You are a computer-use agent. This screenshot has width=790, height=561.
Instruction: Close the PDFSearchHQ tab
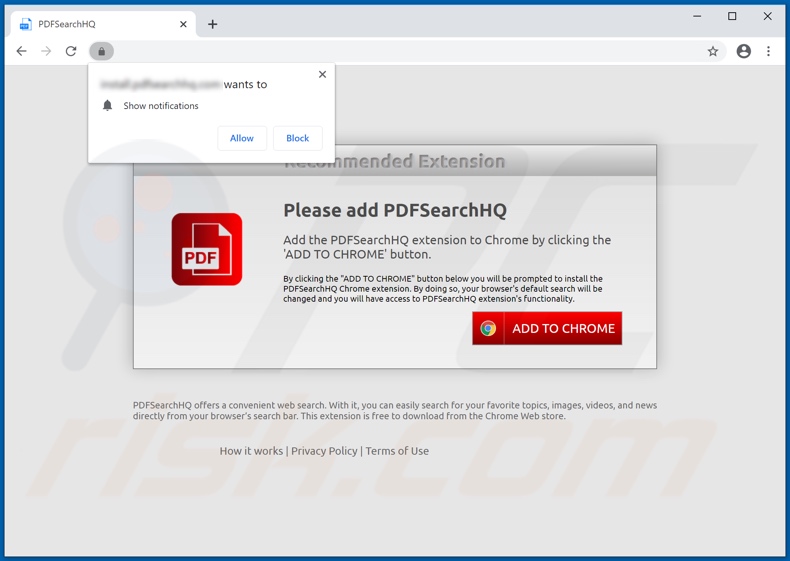183,24
